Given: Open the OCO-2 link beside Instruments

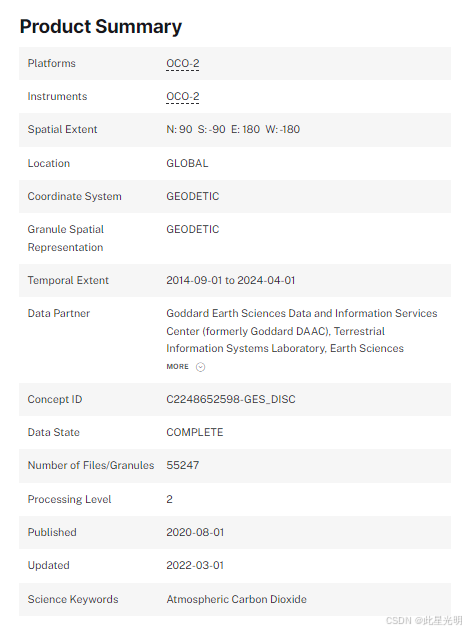Looking at the screenshot, I should click(183, 97).
